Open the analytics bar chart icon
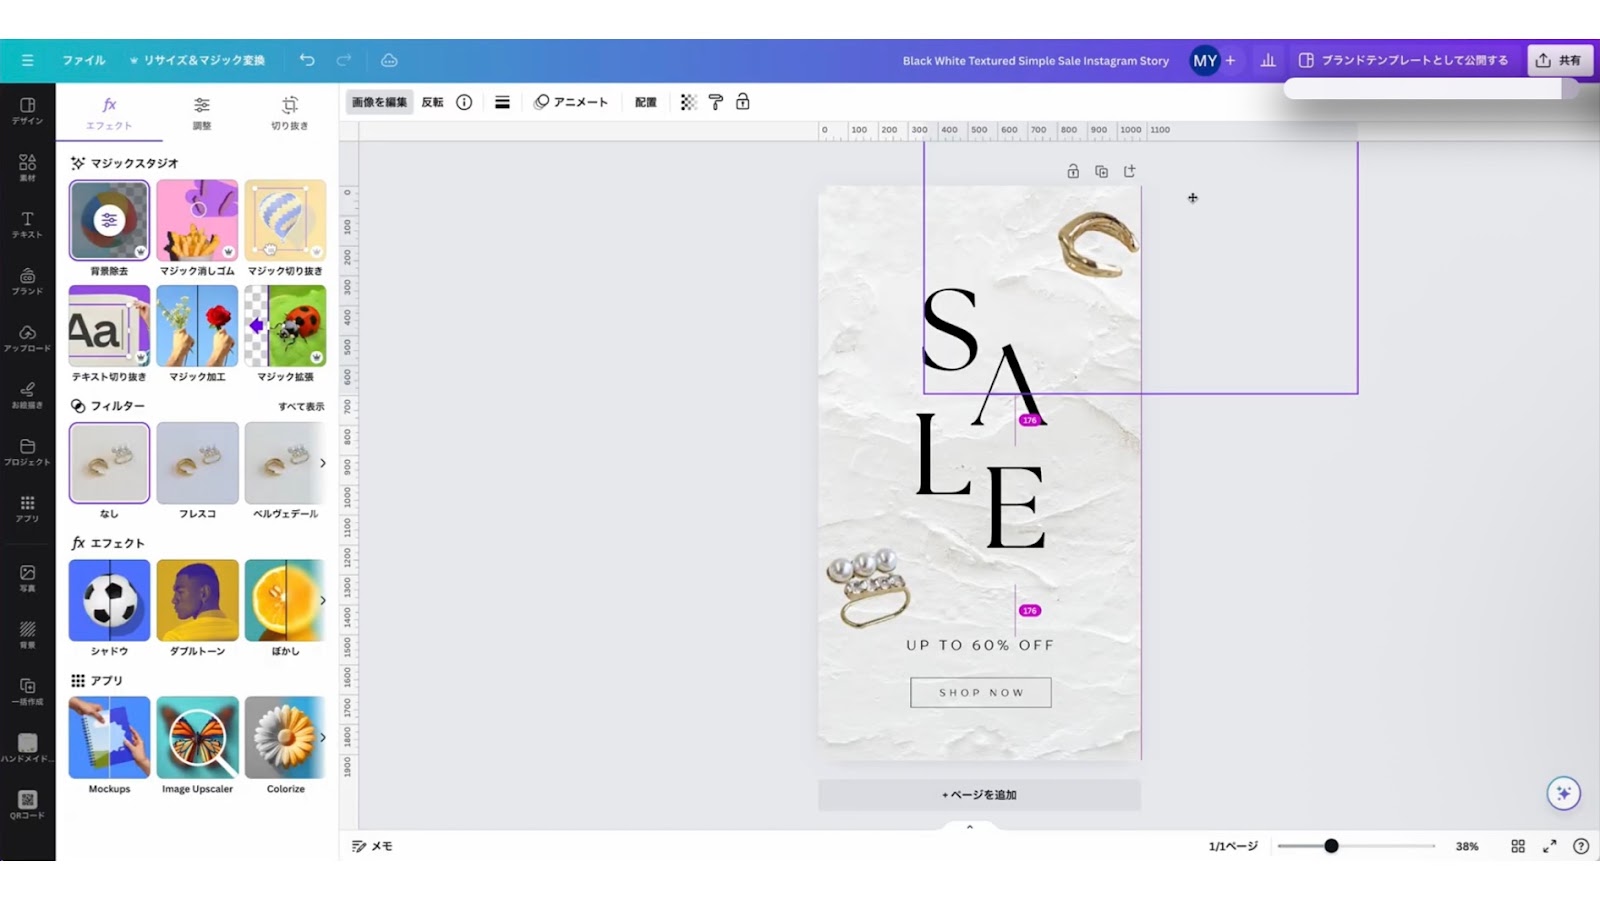This screenshot has height=900, width=1600. [x=1268, y=60]
